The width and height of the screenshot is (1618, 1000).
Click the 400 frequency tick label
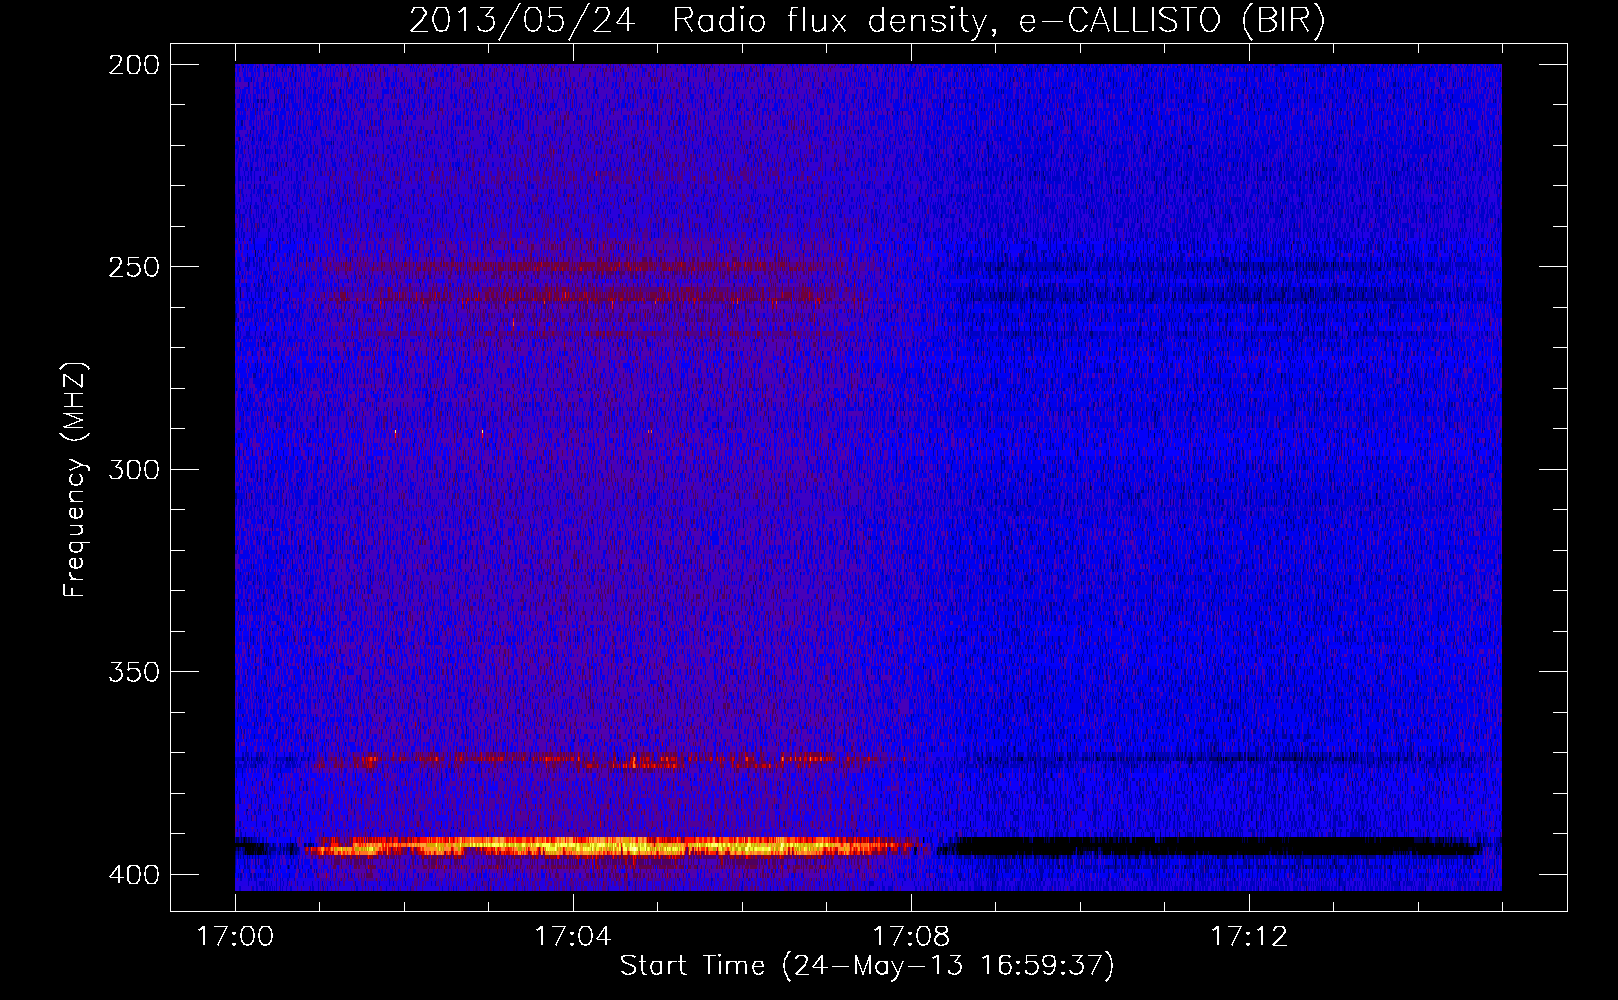[134, 875]
